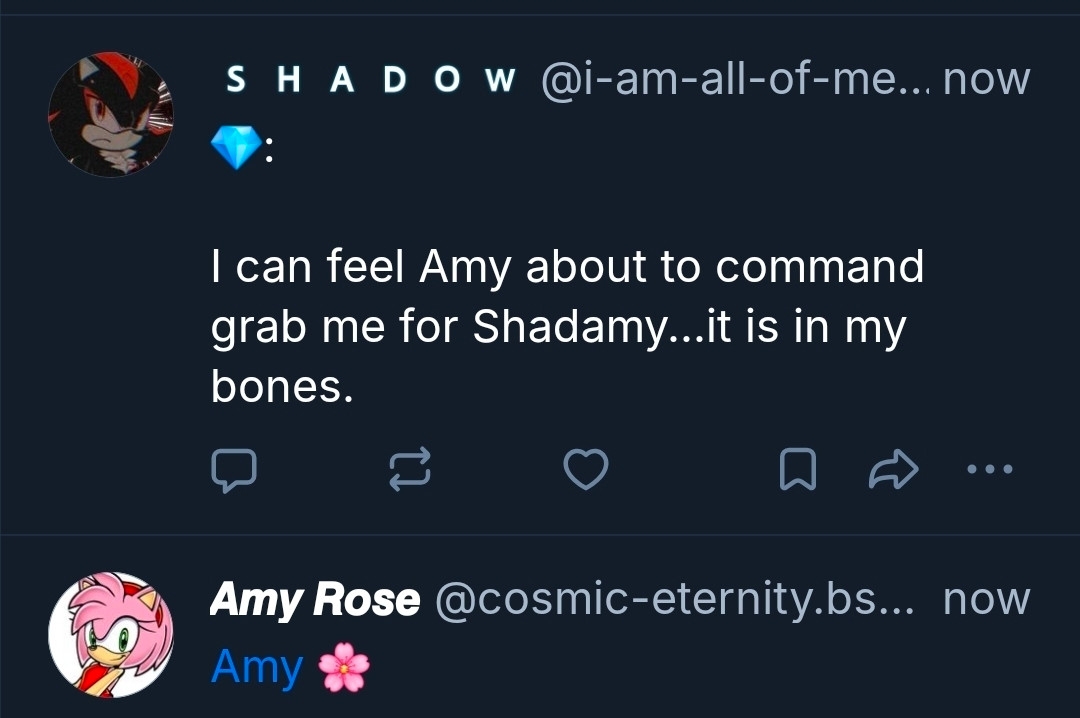1080x718 pixels.
Task: Like Shadow's post with the heart
Action: (586, 470)
